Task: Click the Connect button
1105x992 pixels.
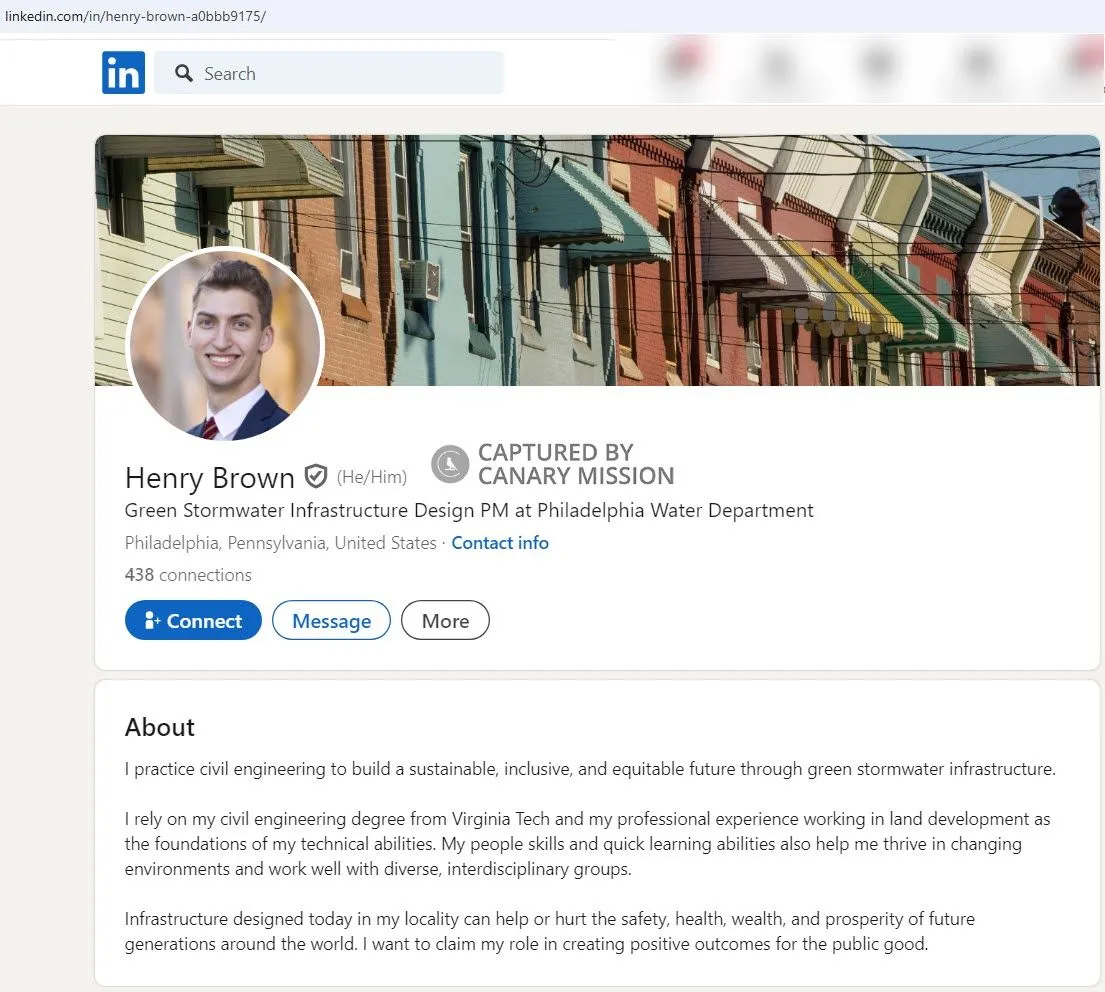Action: pyautogui.click(x=193, y=620)
